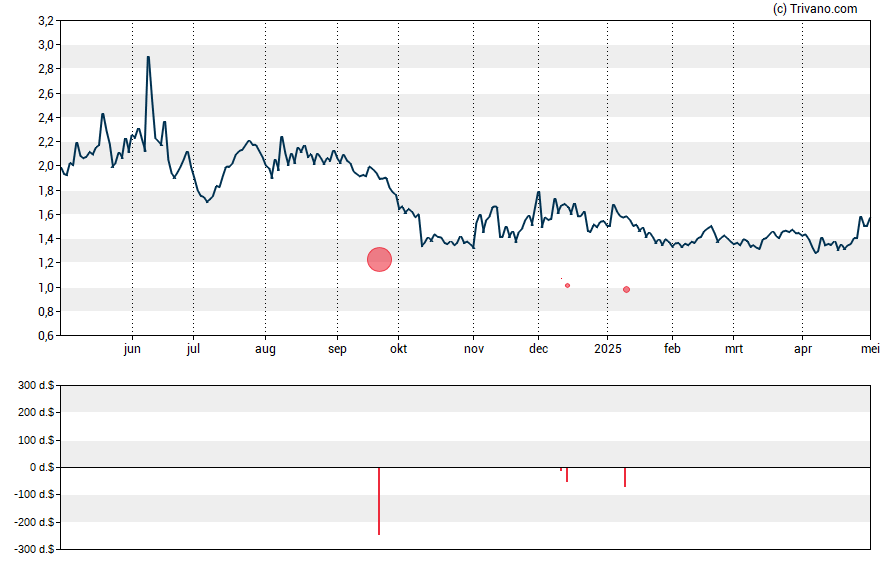
Task: Click the '-200 d.$' volume axis label
Action: point(35,522)
